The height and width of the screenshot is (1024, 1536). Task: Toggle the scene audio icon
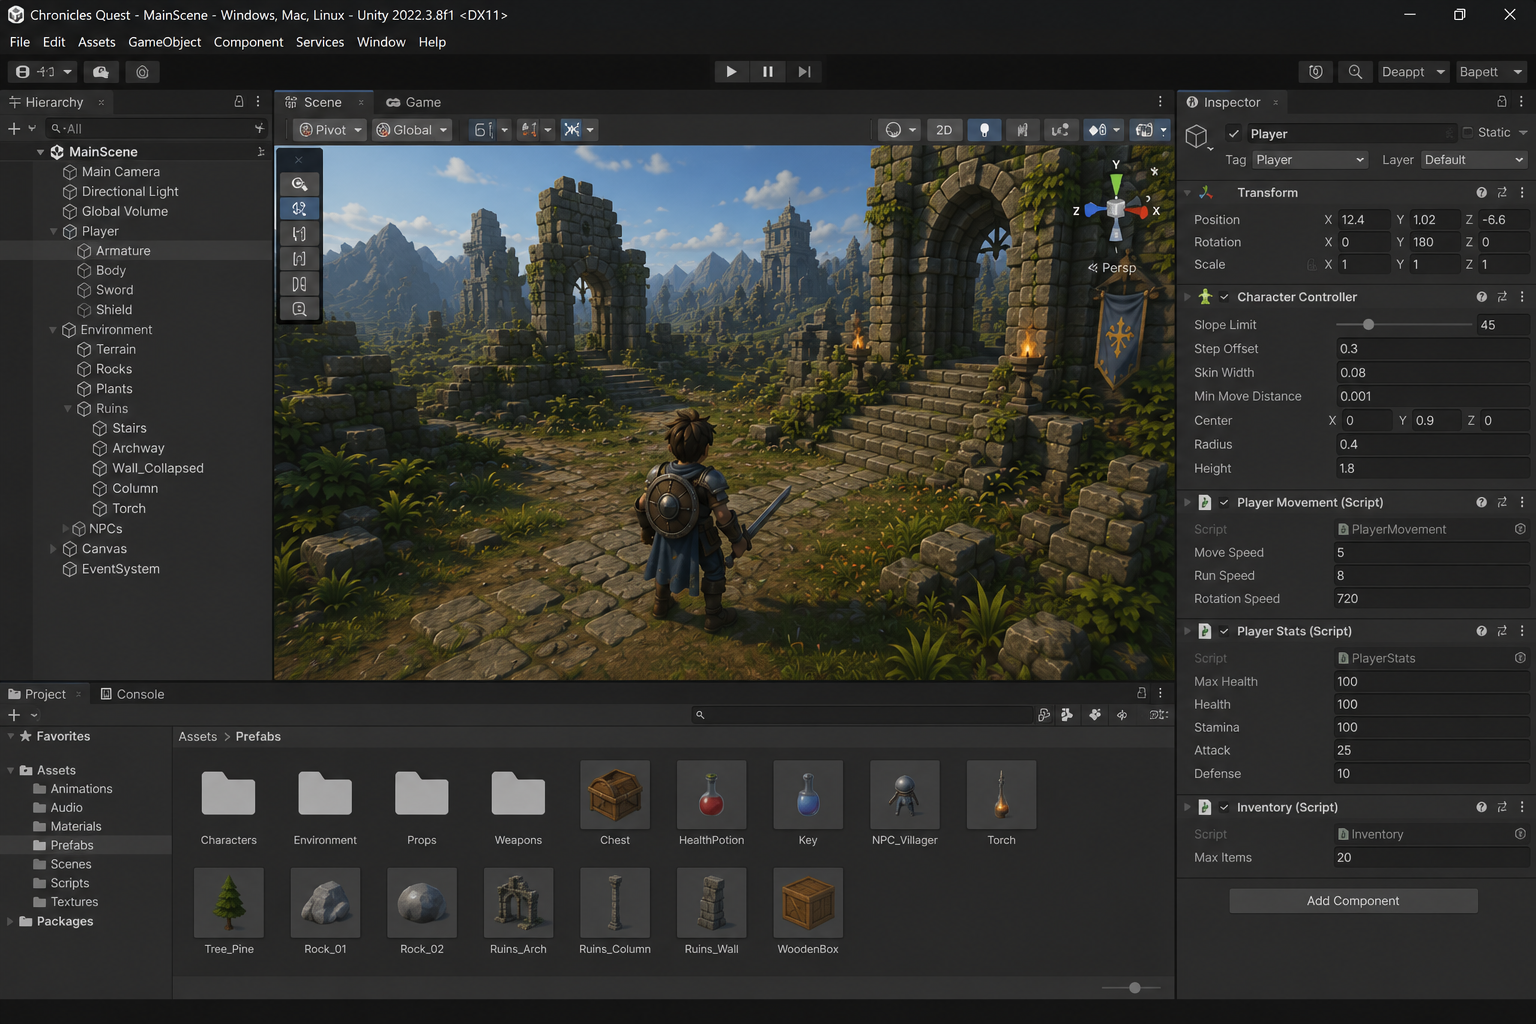click(x=1022, y=130)
